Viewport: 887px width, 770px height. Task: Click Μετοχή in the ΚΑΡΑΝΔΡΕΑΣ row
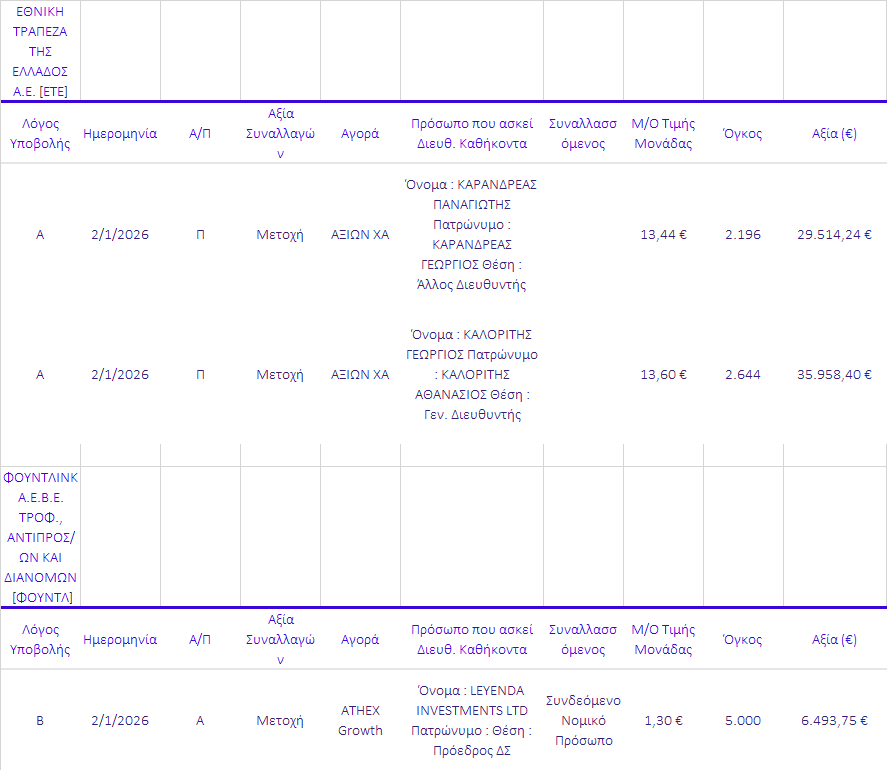point(280,234)
